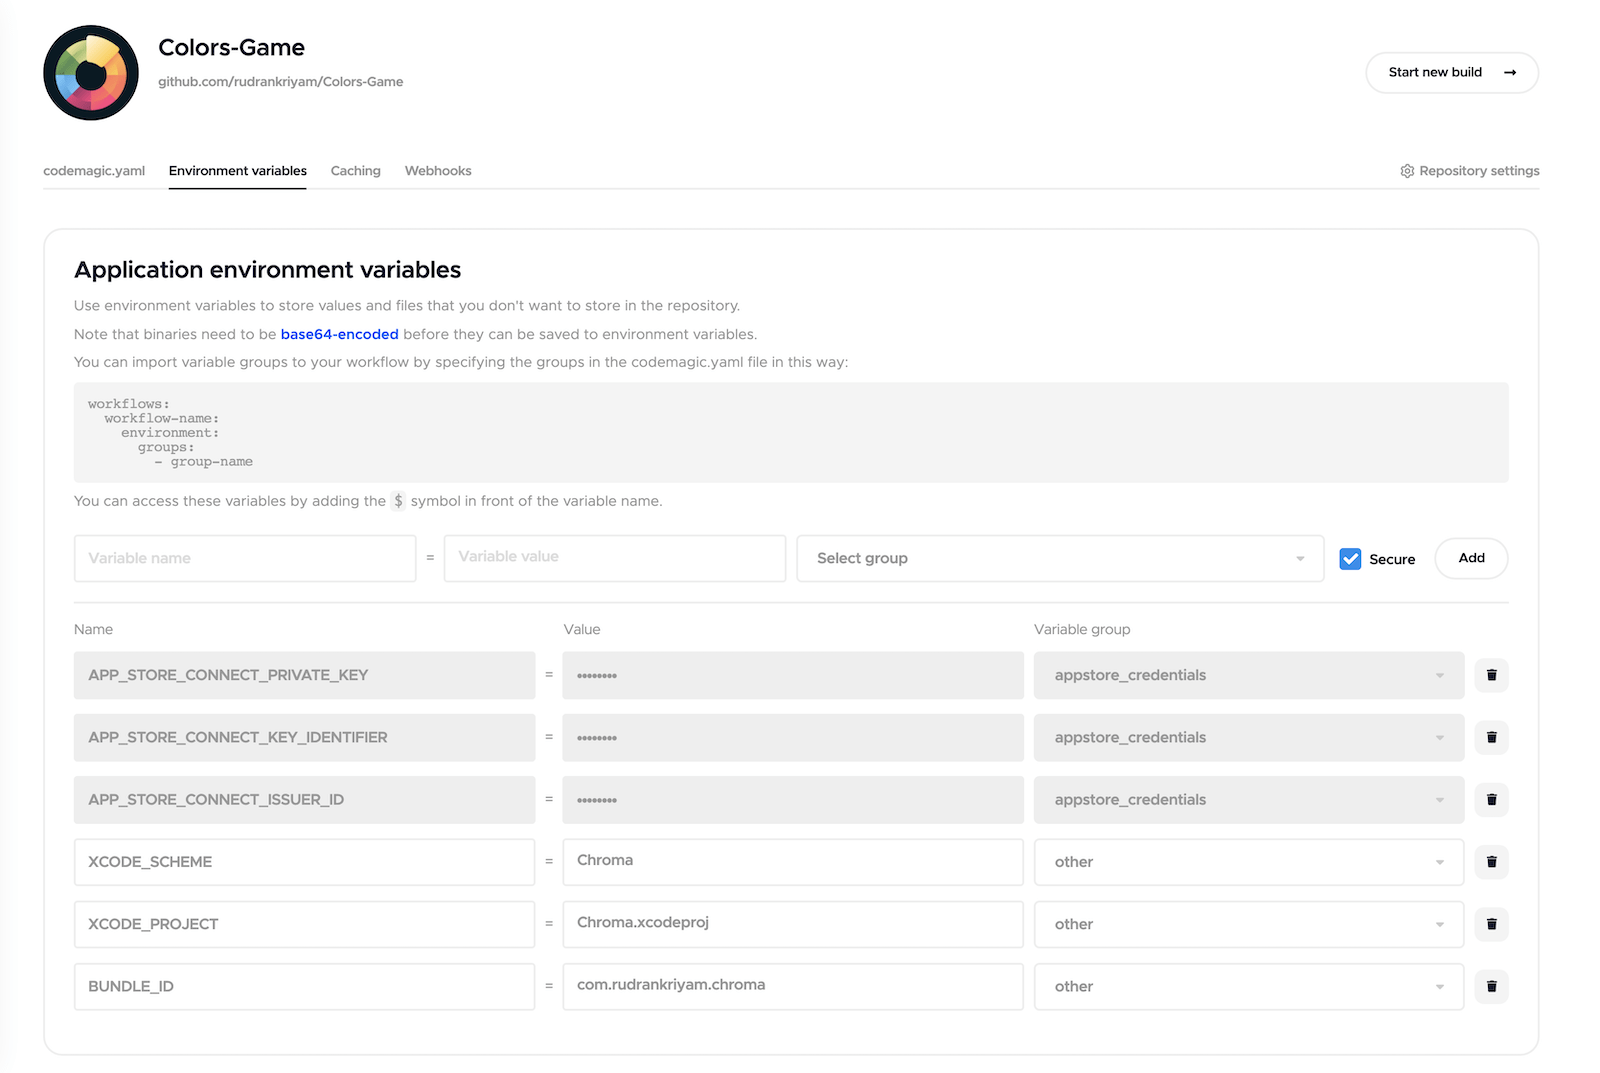Viewport: 1600px width, 1073px height.
Task: Click the Add variable button
Action: 1471,558
